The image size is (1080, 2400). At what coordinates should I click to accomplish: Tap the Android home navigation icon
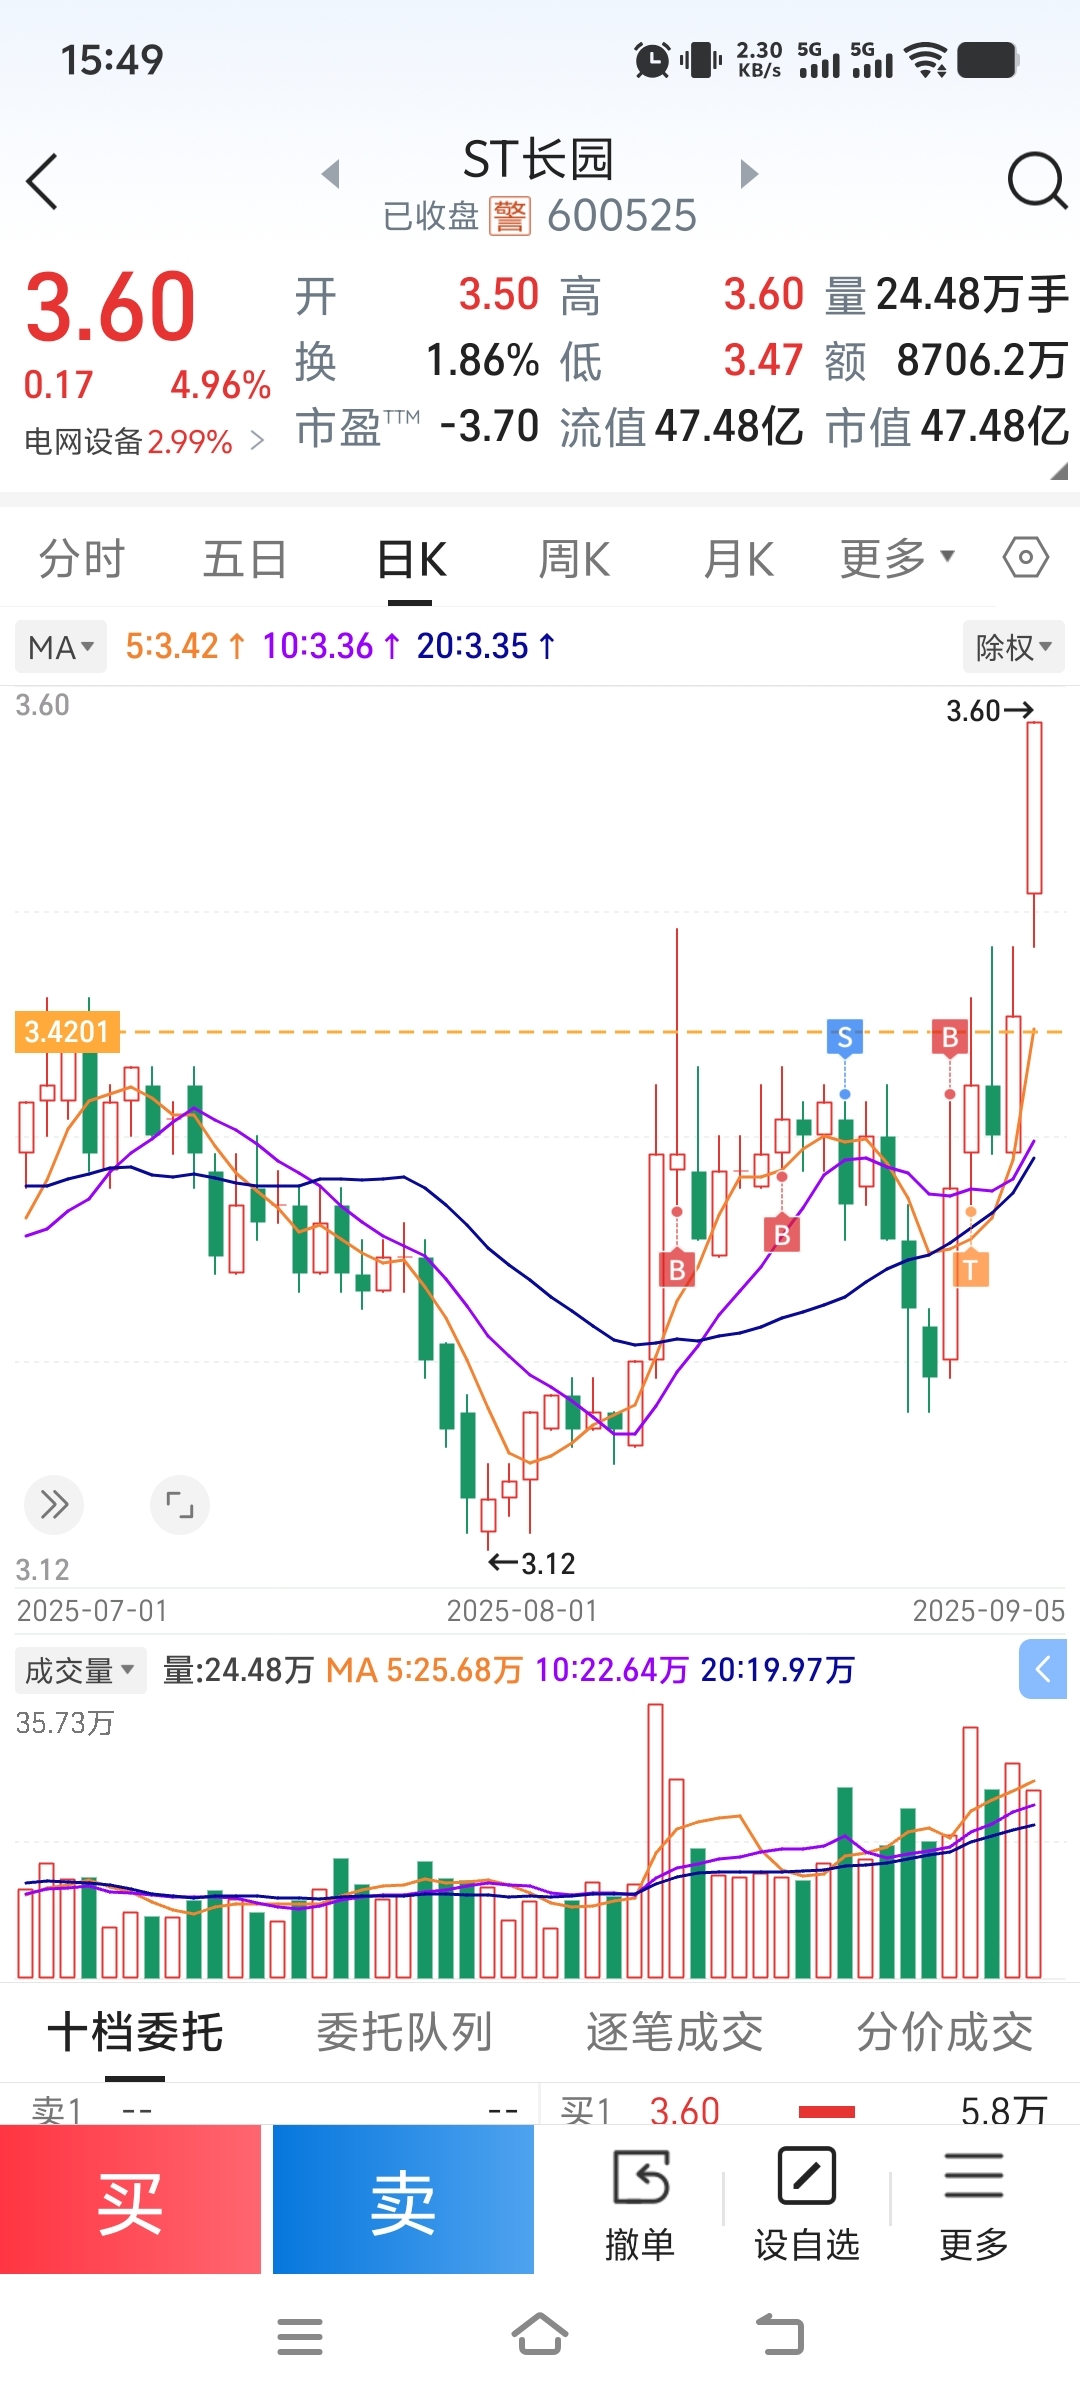pyautogui.click(x=540, y=2335)
